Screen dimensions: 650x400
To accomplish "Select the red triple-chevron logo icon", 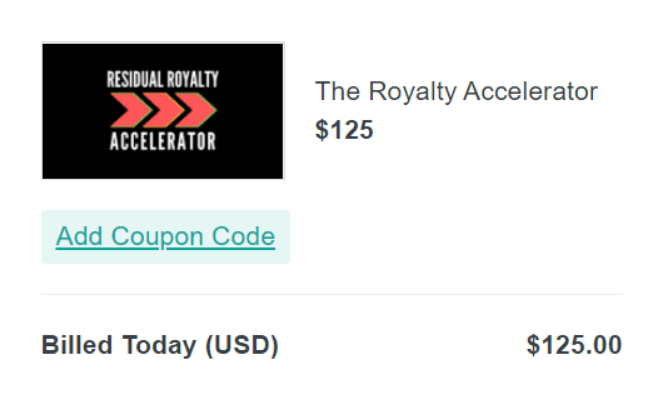I will pyautogui.click(x=163, y=110).
